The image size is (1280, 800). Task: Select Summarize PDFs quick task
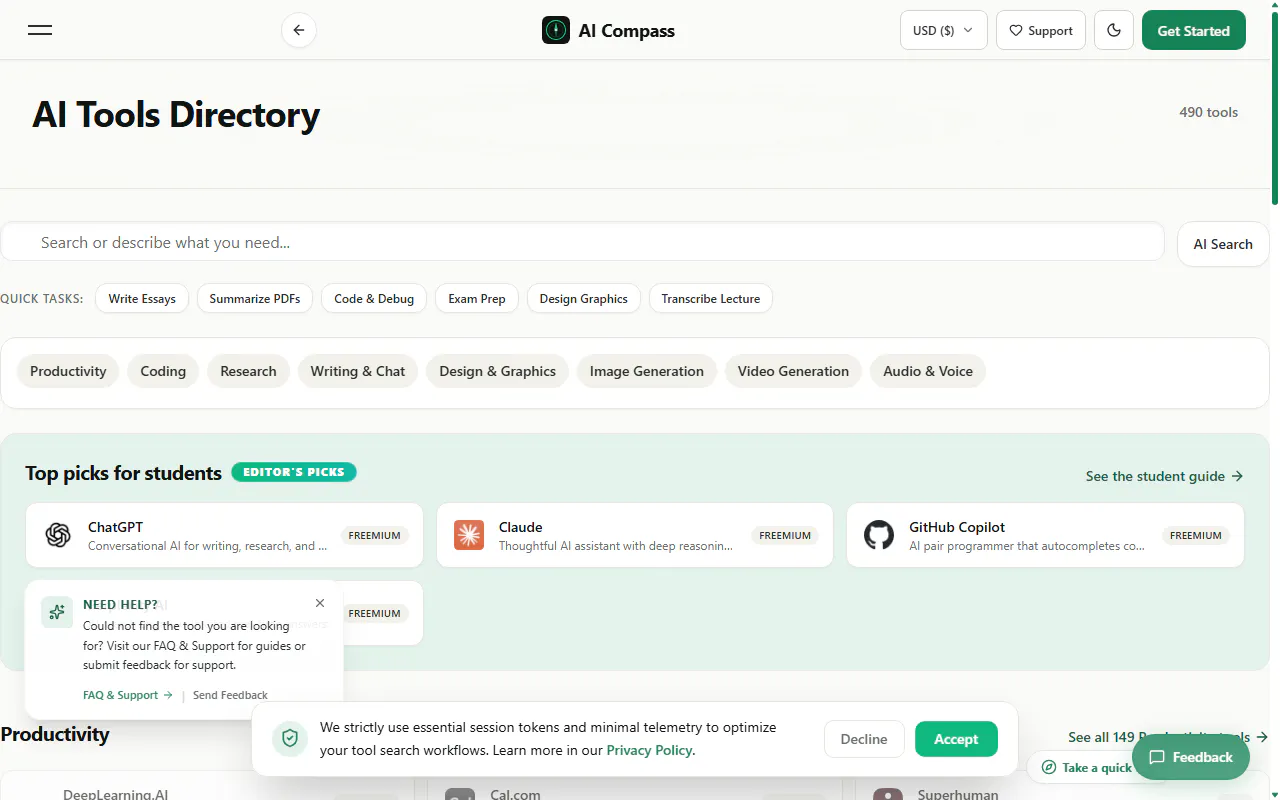click(x=255, y=298)
